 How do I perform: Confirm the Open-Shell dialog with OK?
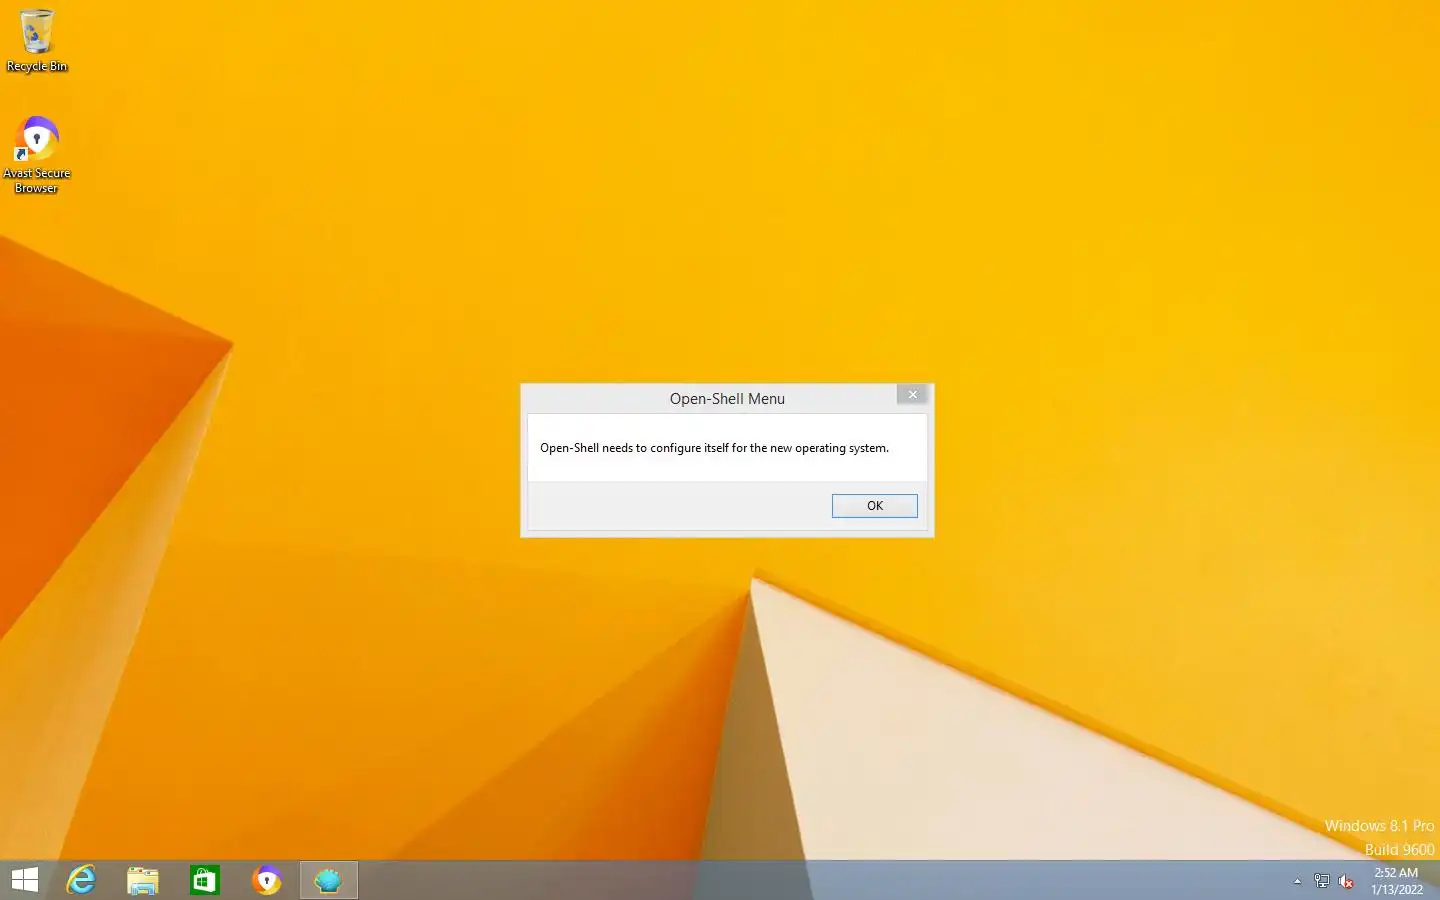[x=874, y=506]
